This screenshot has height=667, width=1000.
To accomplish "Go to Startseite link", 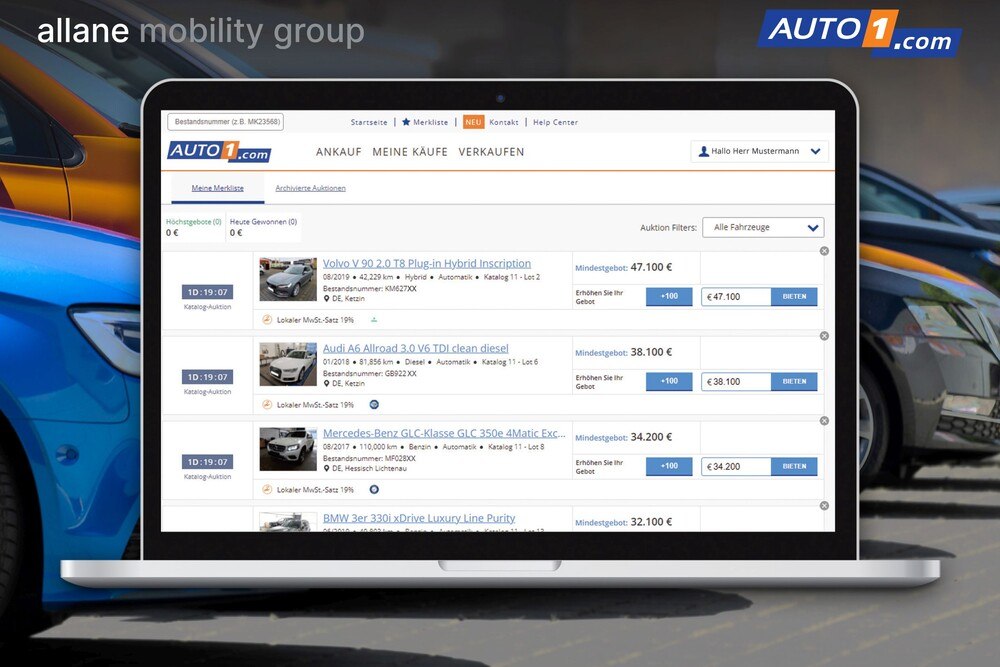I will 369,122.
